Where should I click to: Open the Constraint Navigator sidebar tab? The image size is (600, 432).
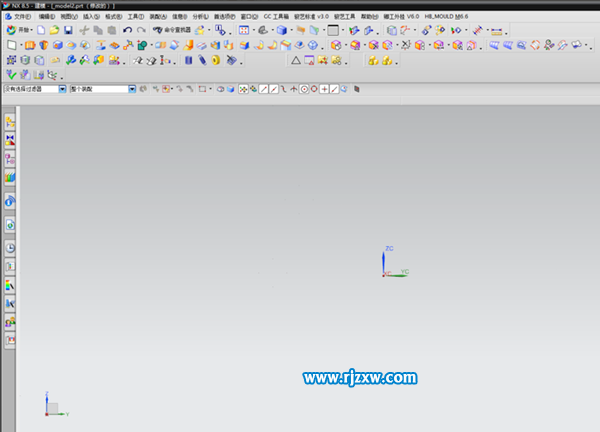[10, 140]
